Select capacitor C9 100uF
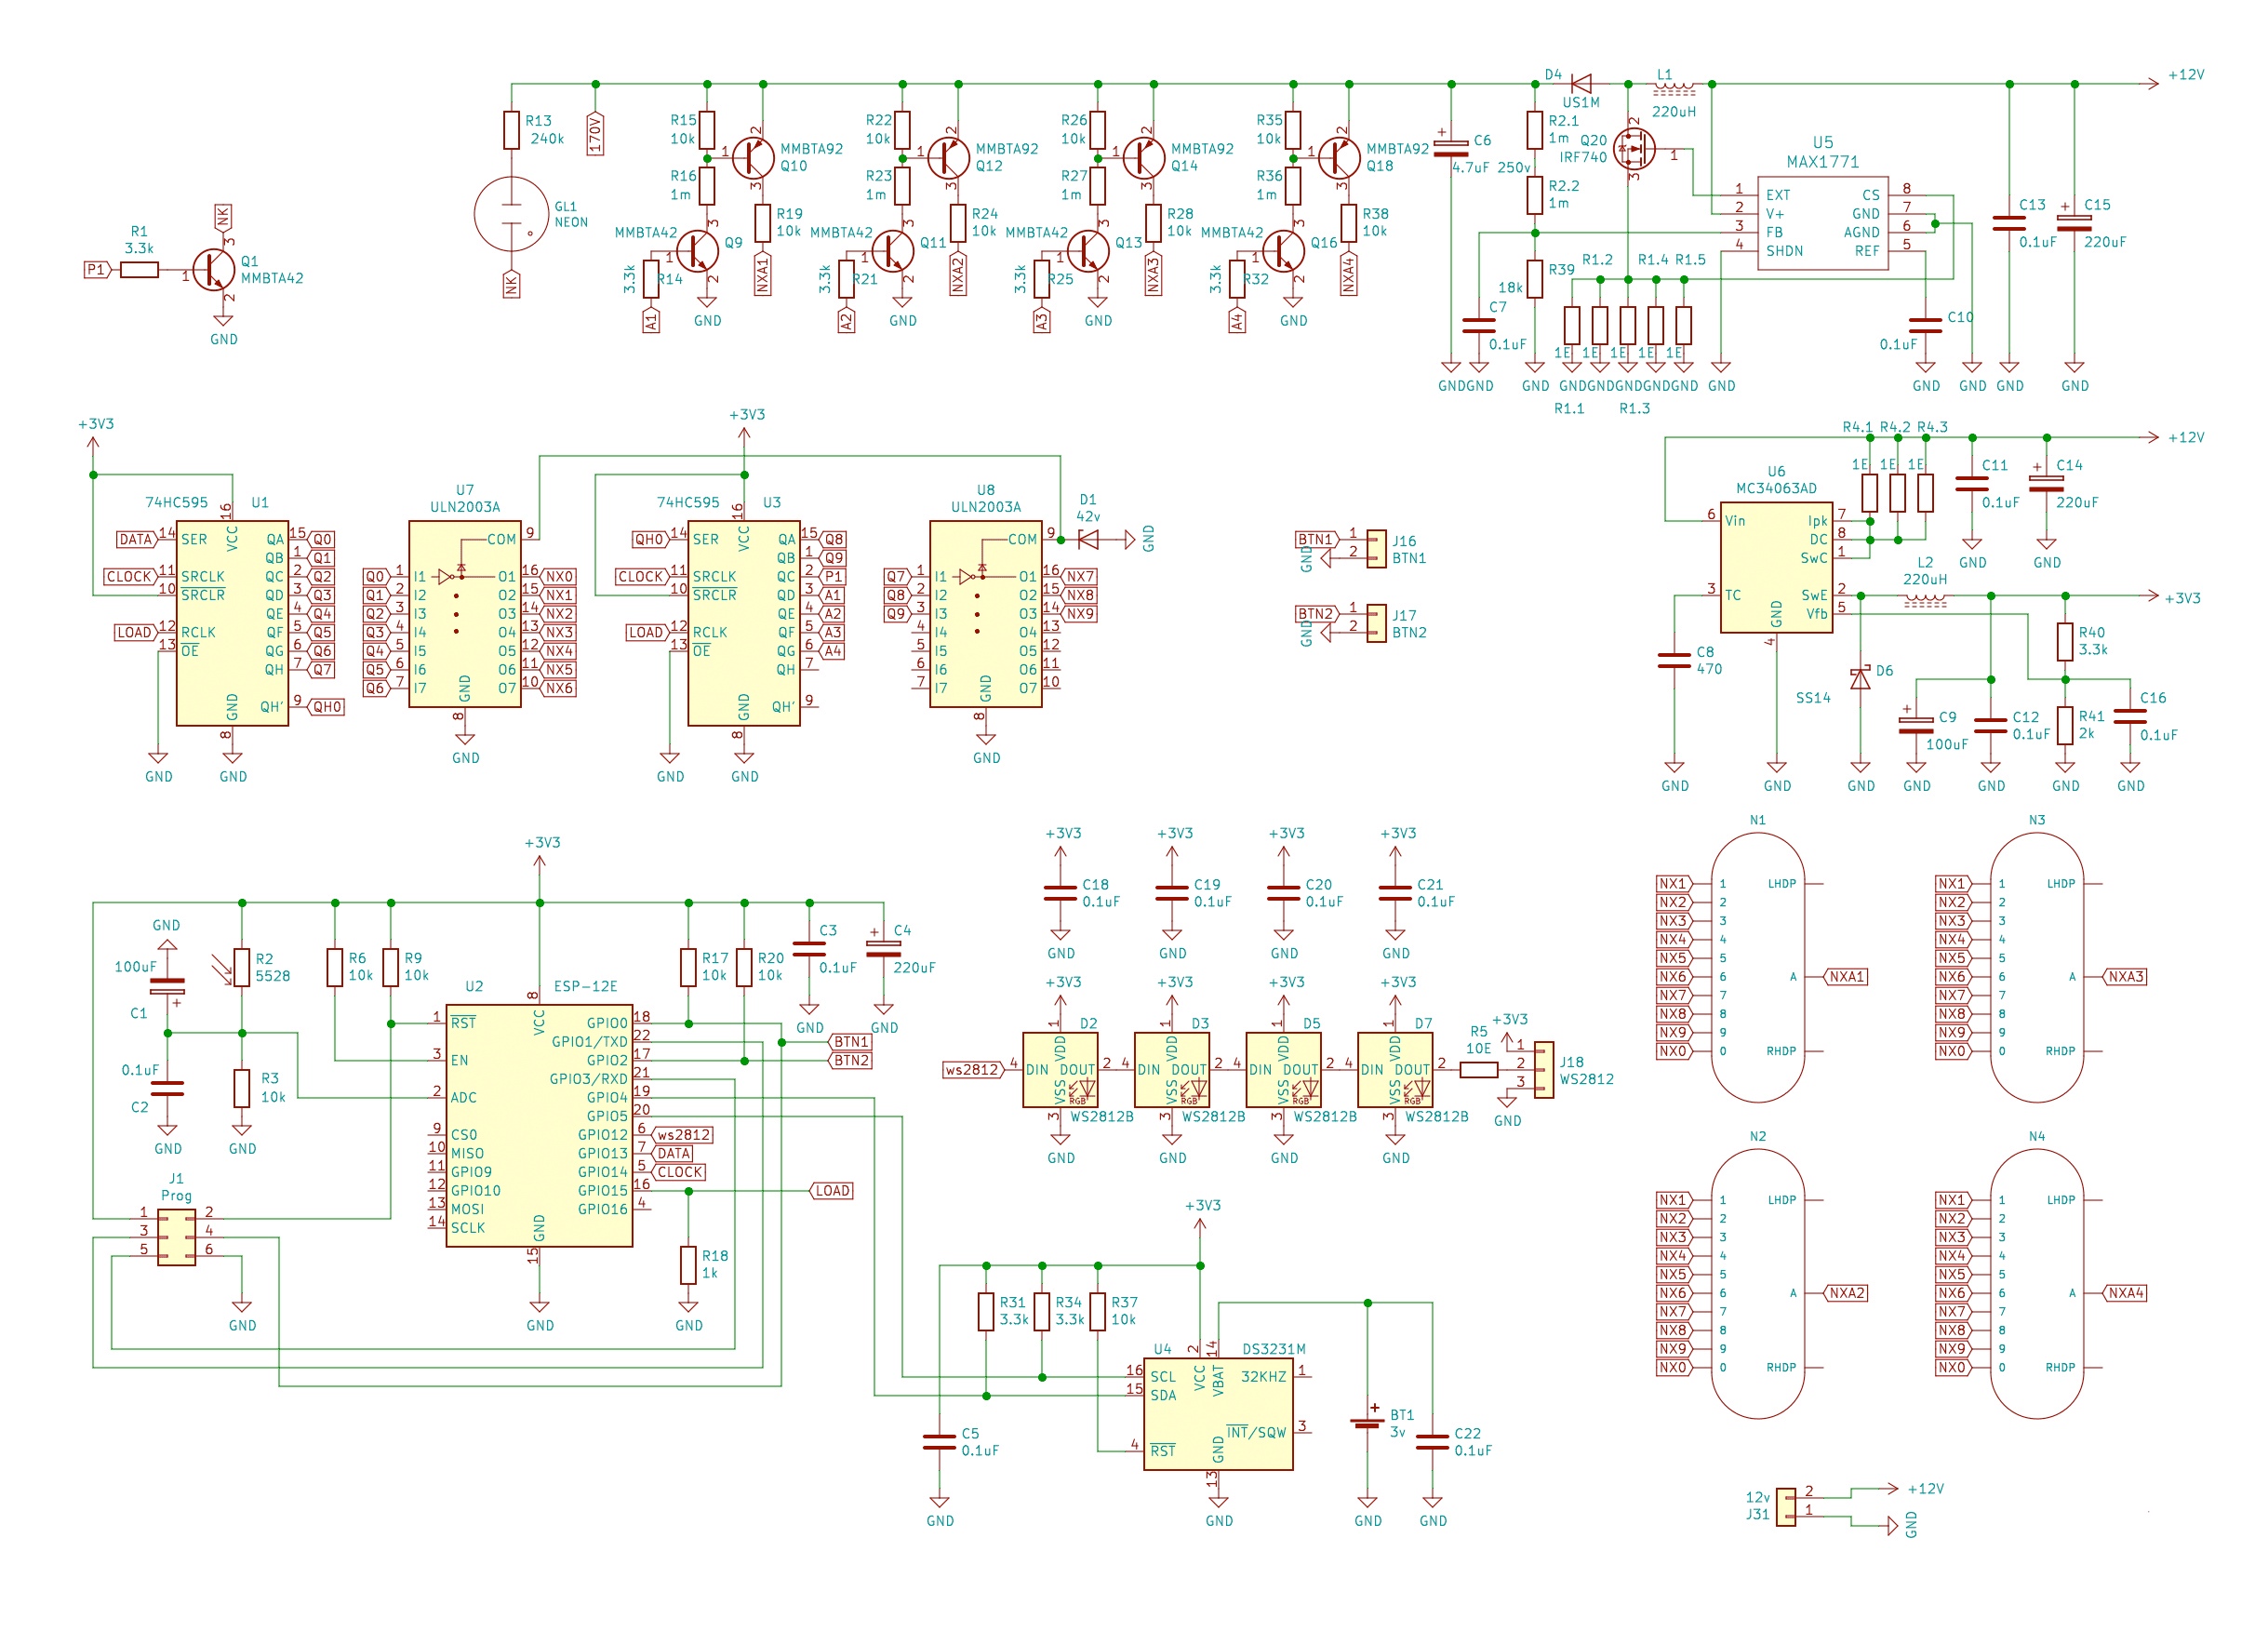 (x=1916, y=725)
